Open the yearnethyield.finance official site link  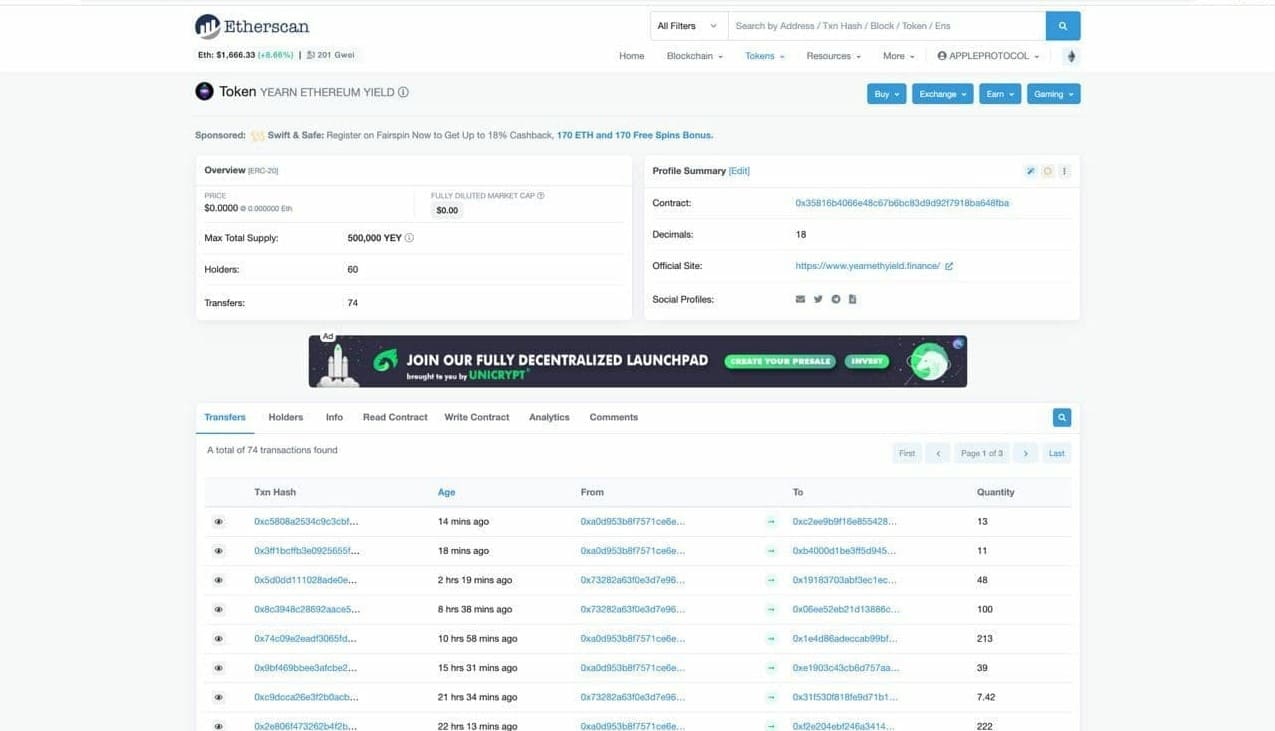coord(868,266)
